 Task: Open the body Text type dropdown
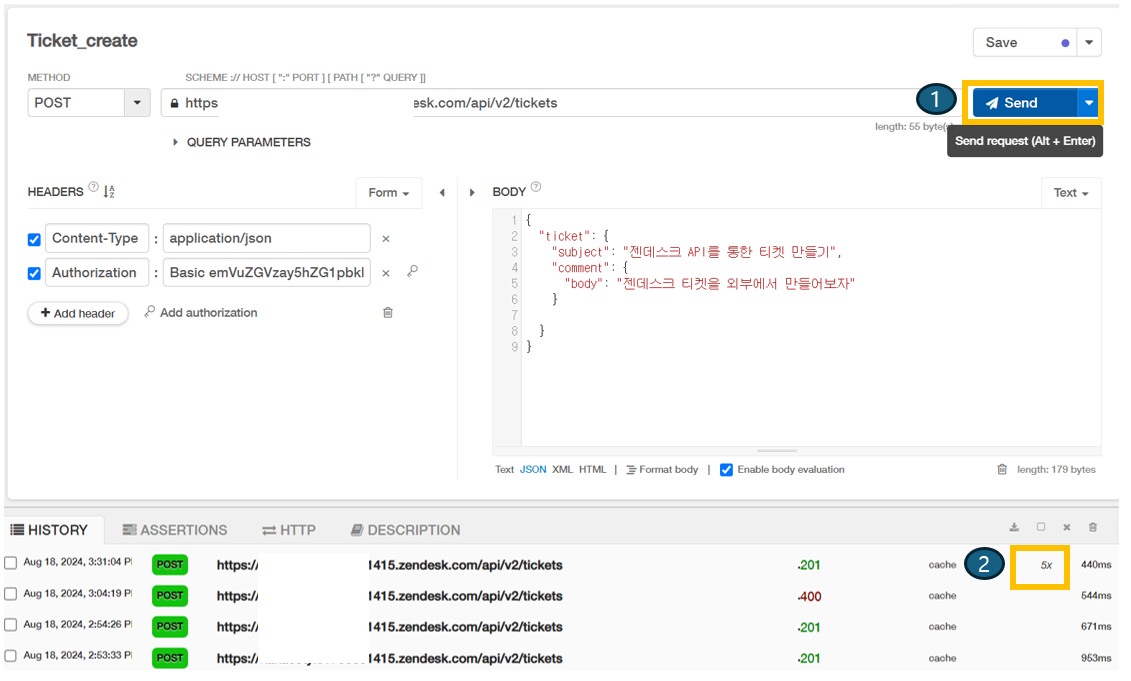coord(1071,193)
